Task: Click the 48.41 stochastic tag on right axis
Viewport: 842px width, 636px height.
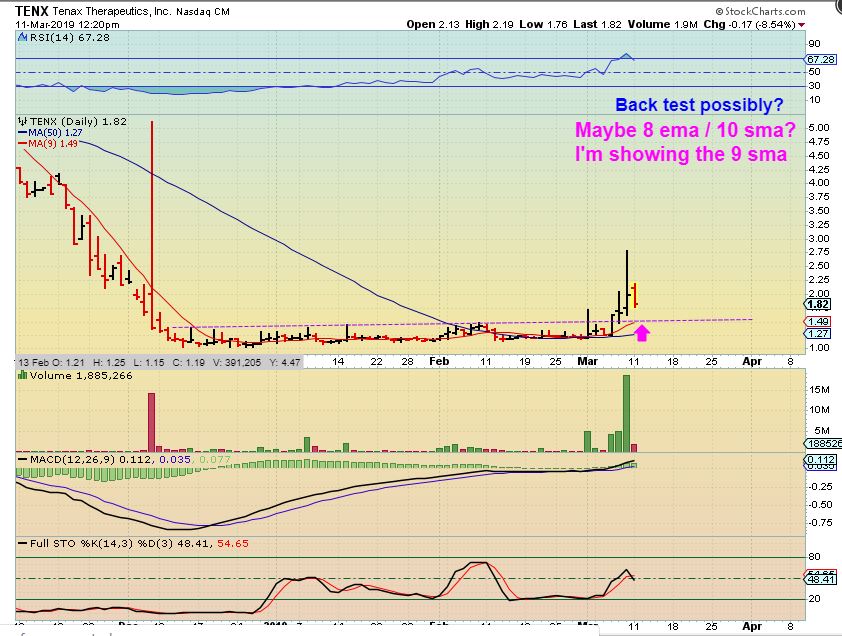Action: [x=821, y=580]
